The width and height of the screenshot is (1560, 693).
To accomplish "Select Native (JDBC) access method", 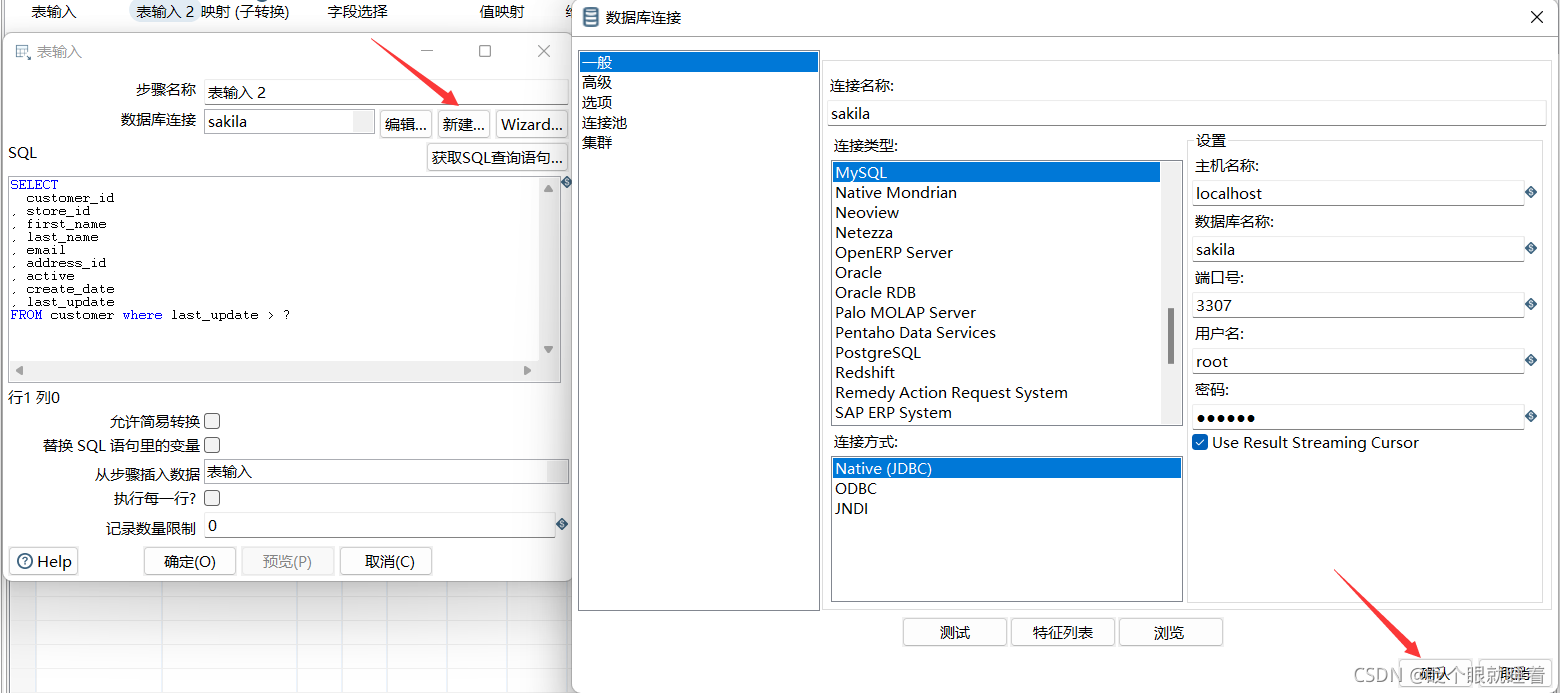I will click(x=1007, y=468).
